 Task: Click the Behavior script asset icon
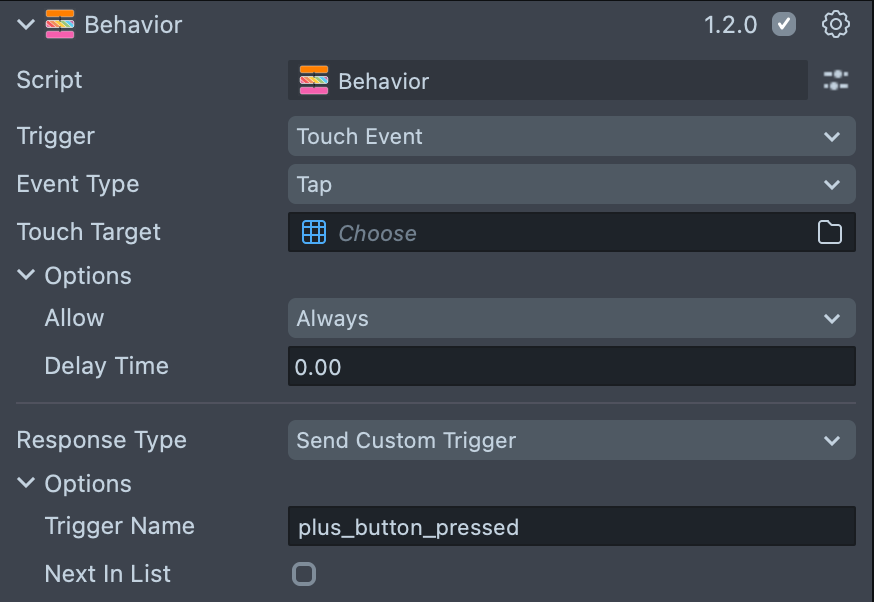click(x=314, y=81)
